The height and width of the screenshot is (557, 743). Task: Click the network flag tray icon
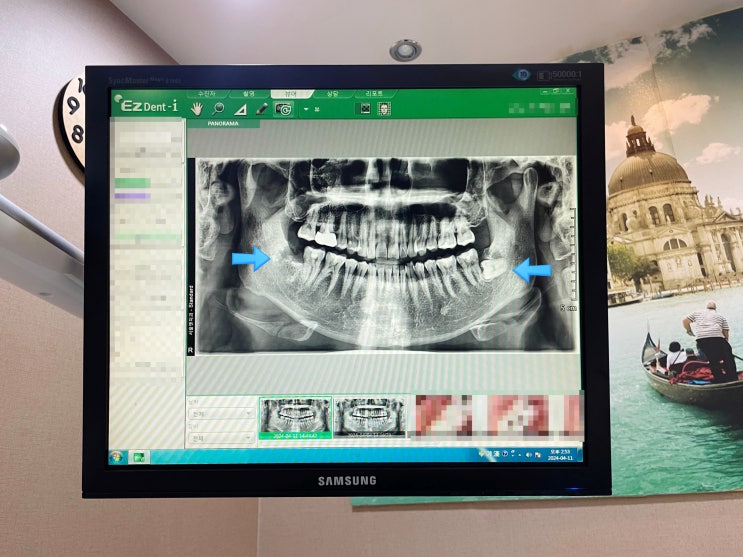(538, 455)
